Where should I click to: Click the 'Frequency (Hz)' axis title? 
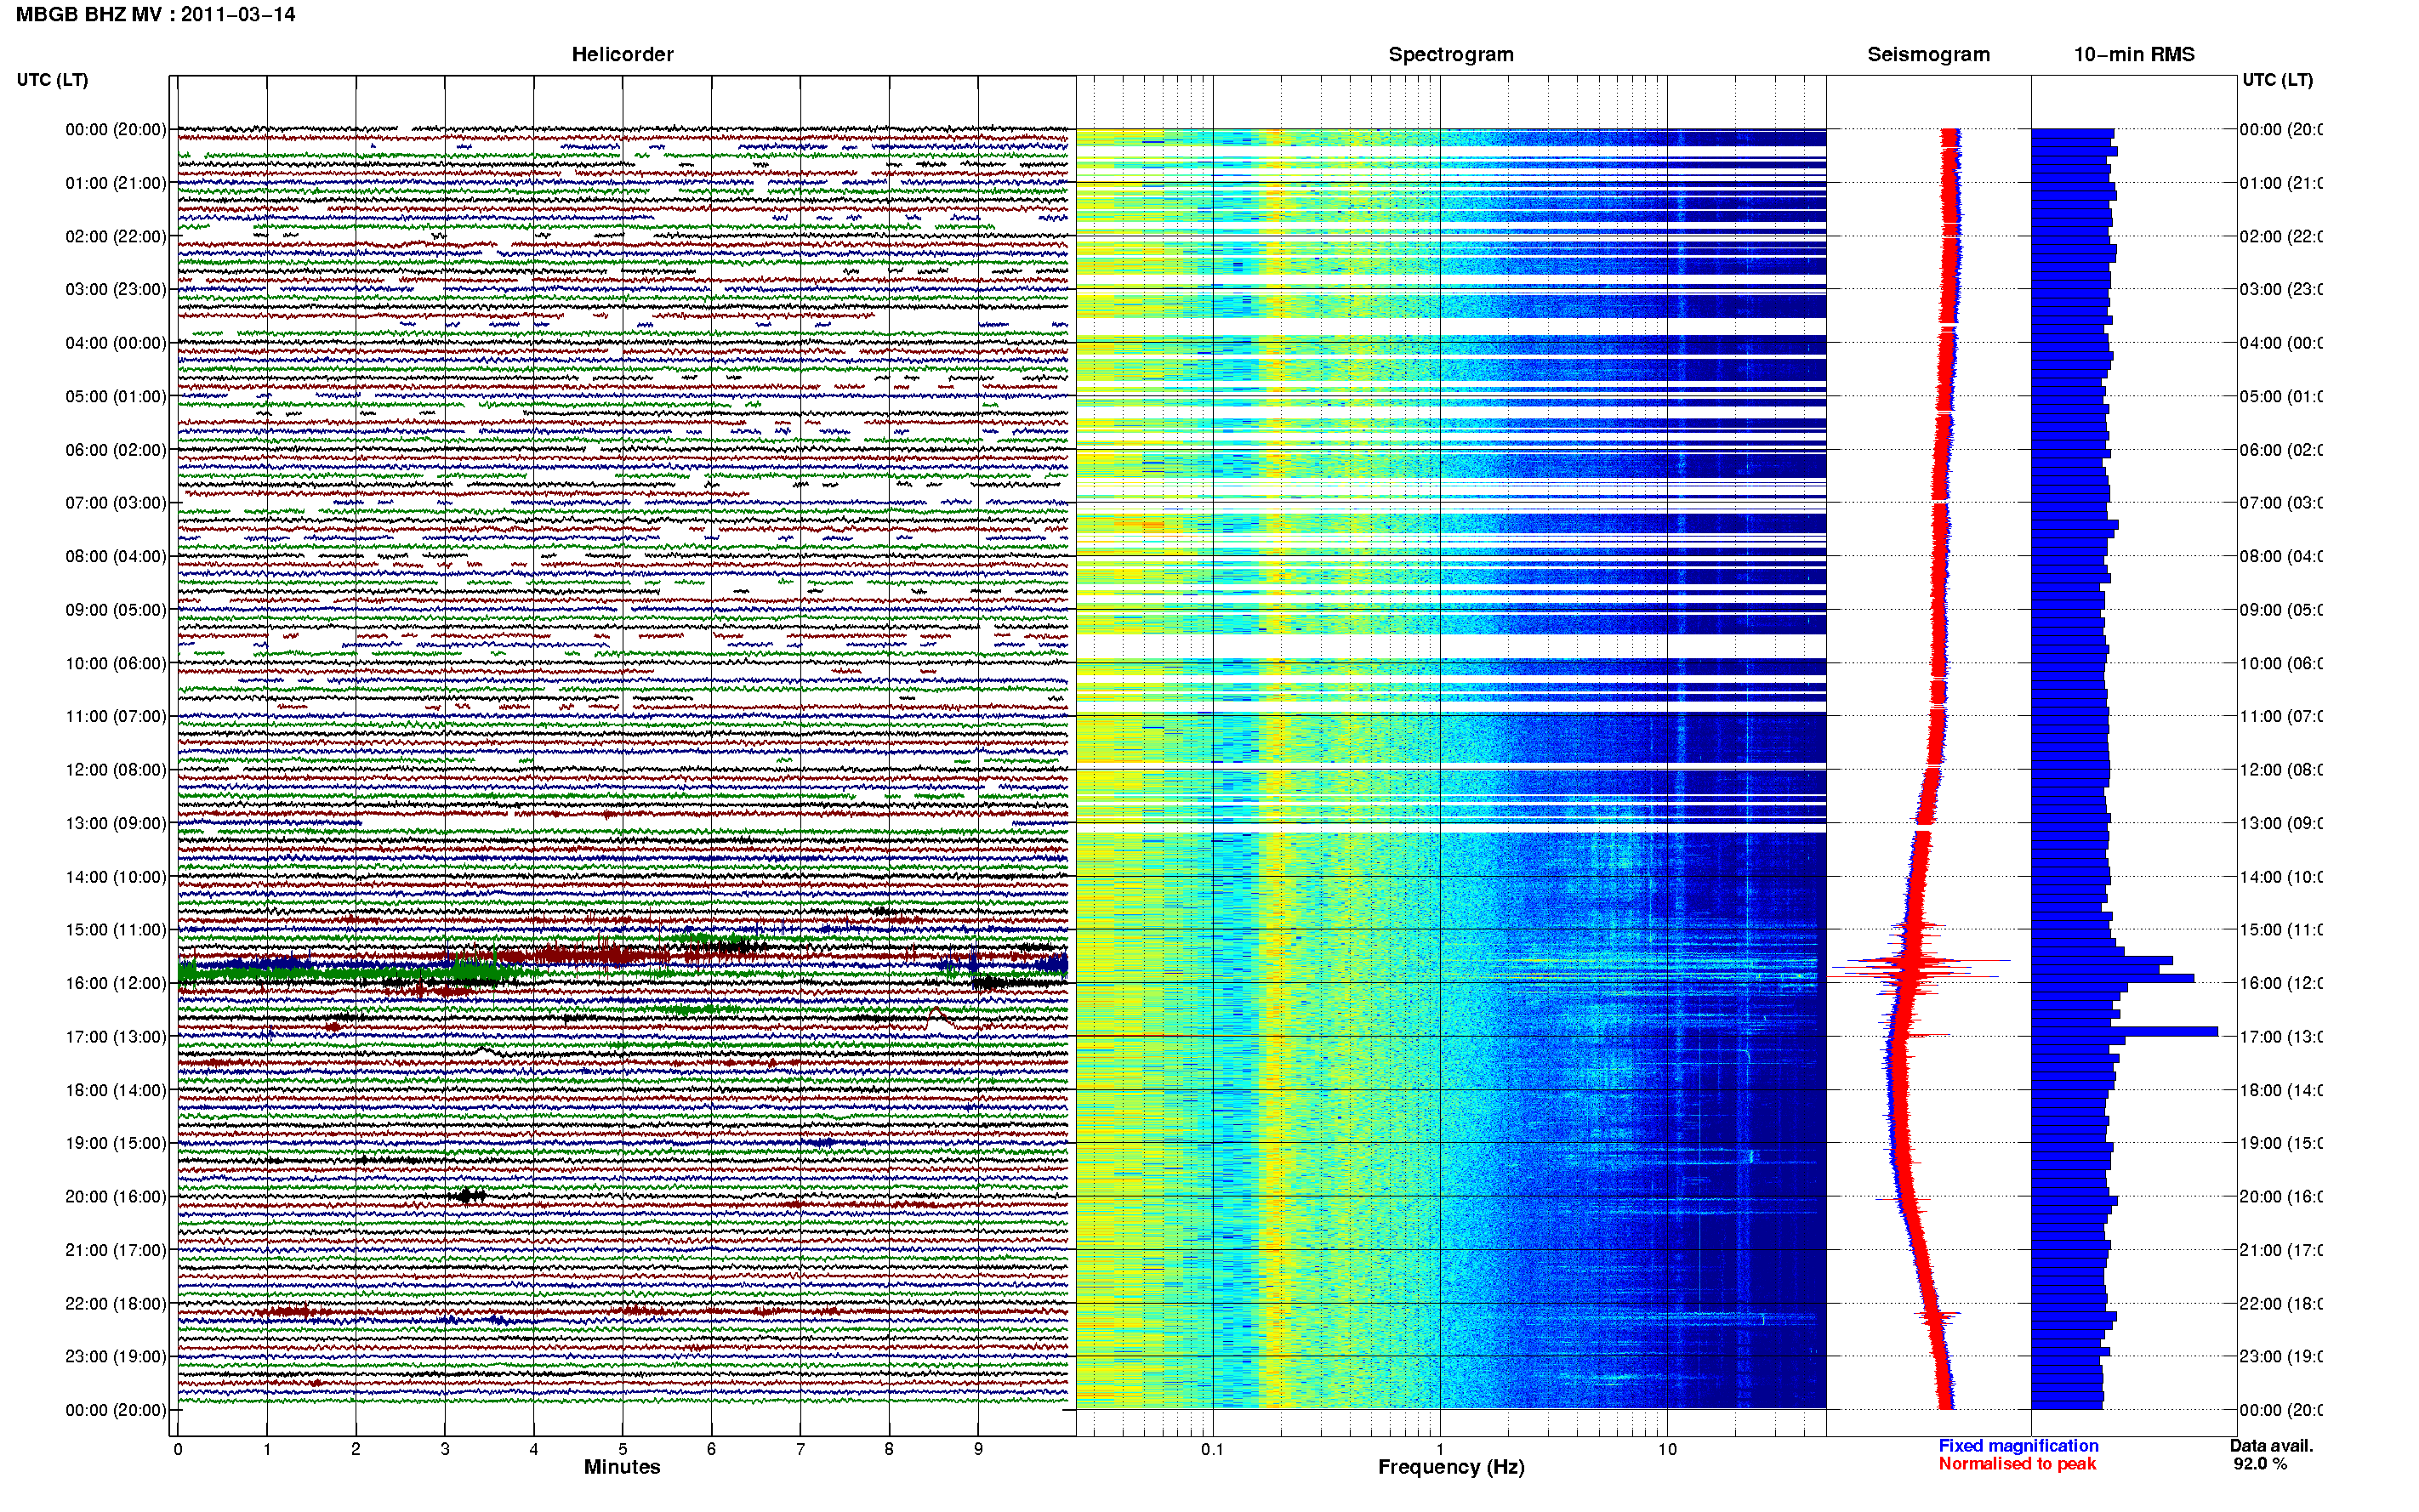click(1451, 1467)
